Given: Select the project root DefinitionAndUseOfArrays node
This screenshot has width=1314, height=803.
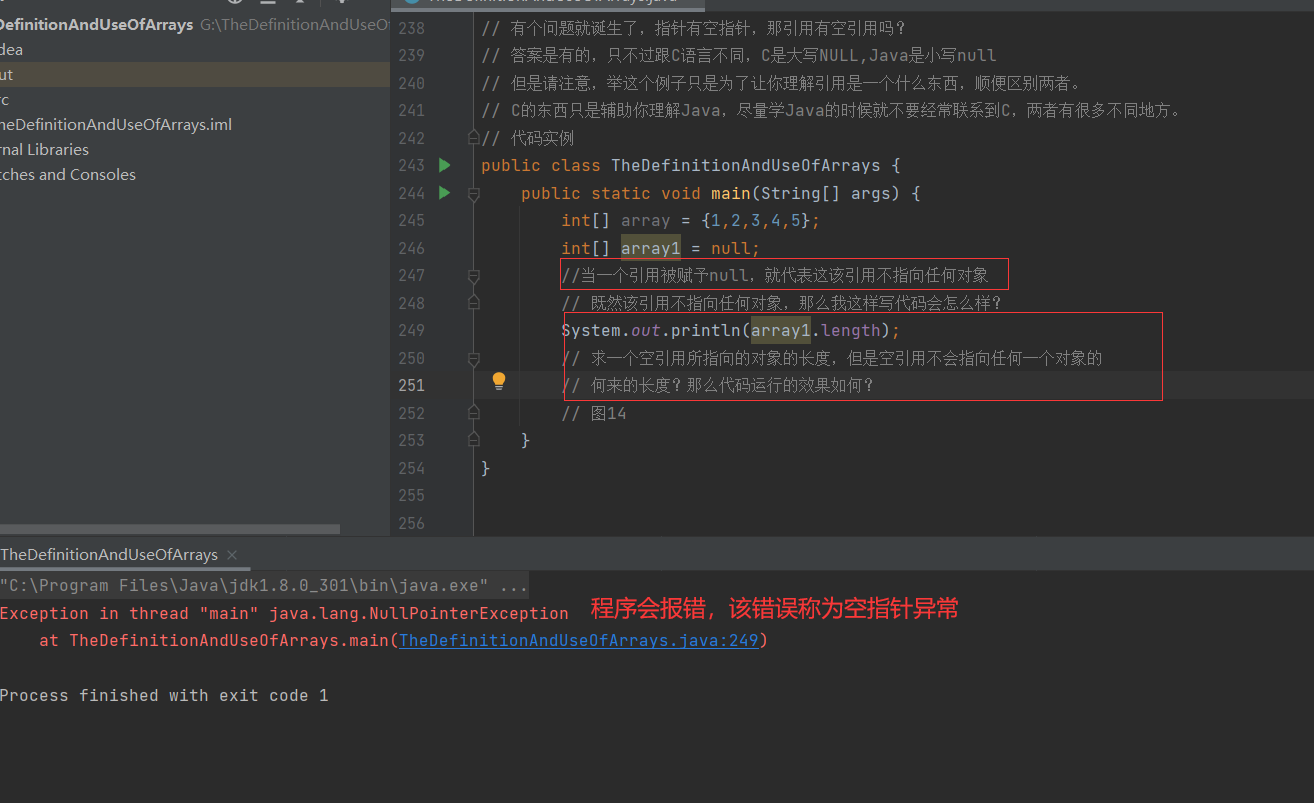Looking at the screenshot, I should (97, 24).
